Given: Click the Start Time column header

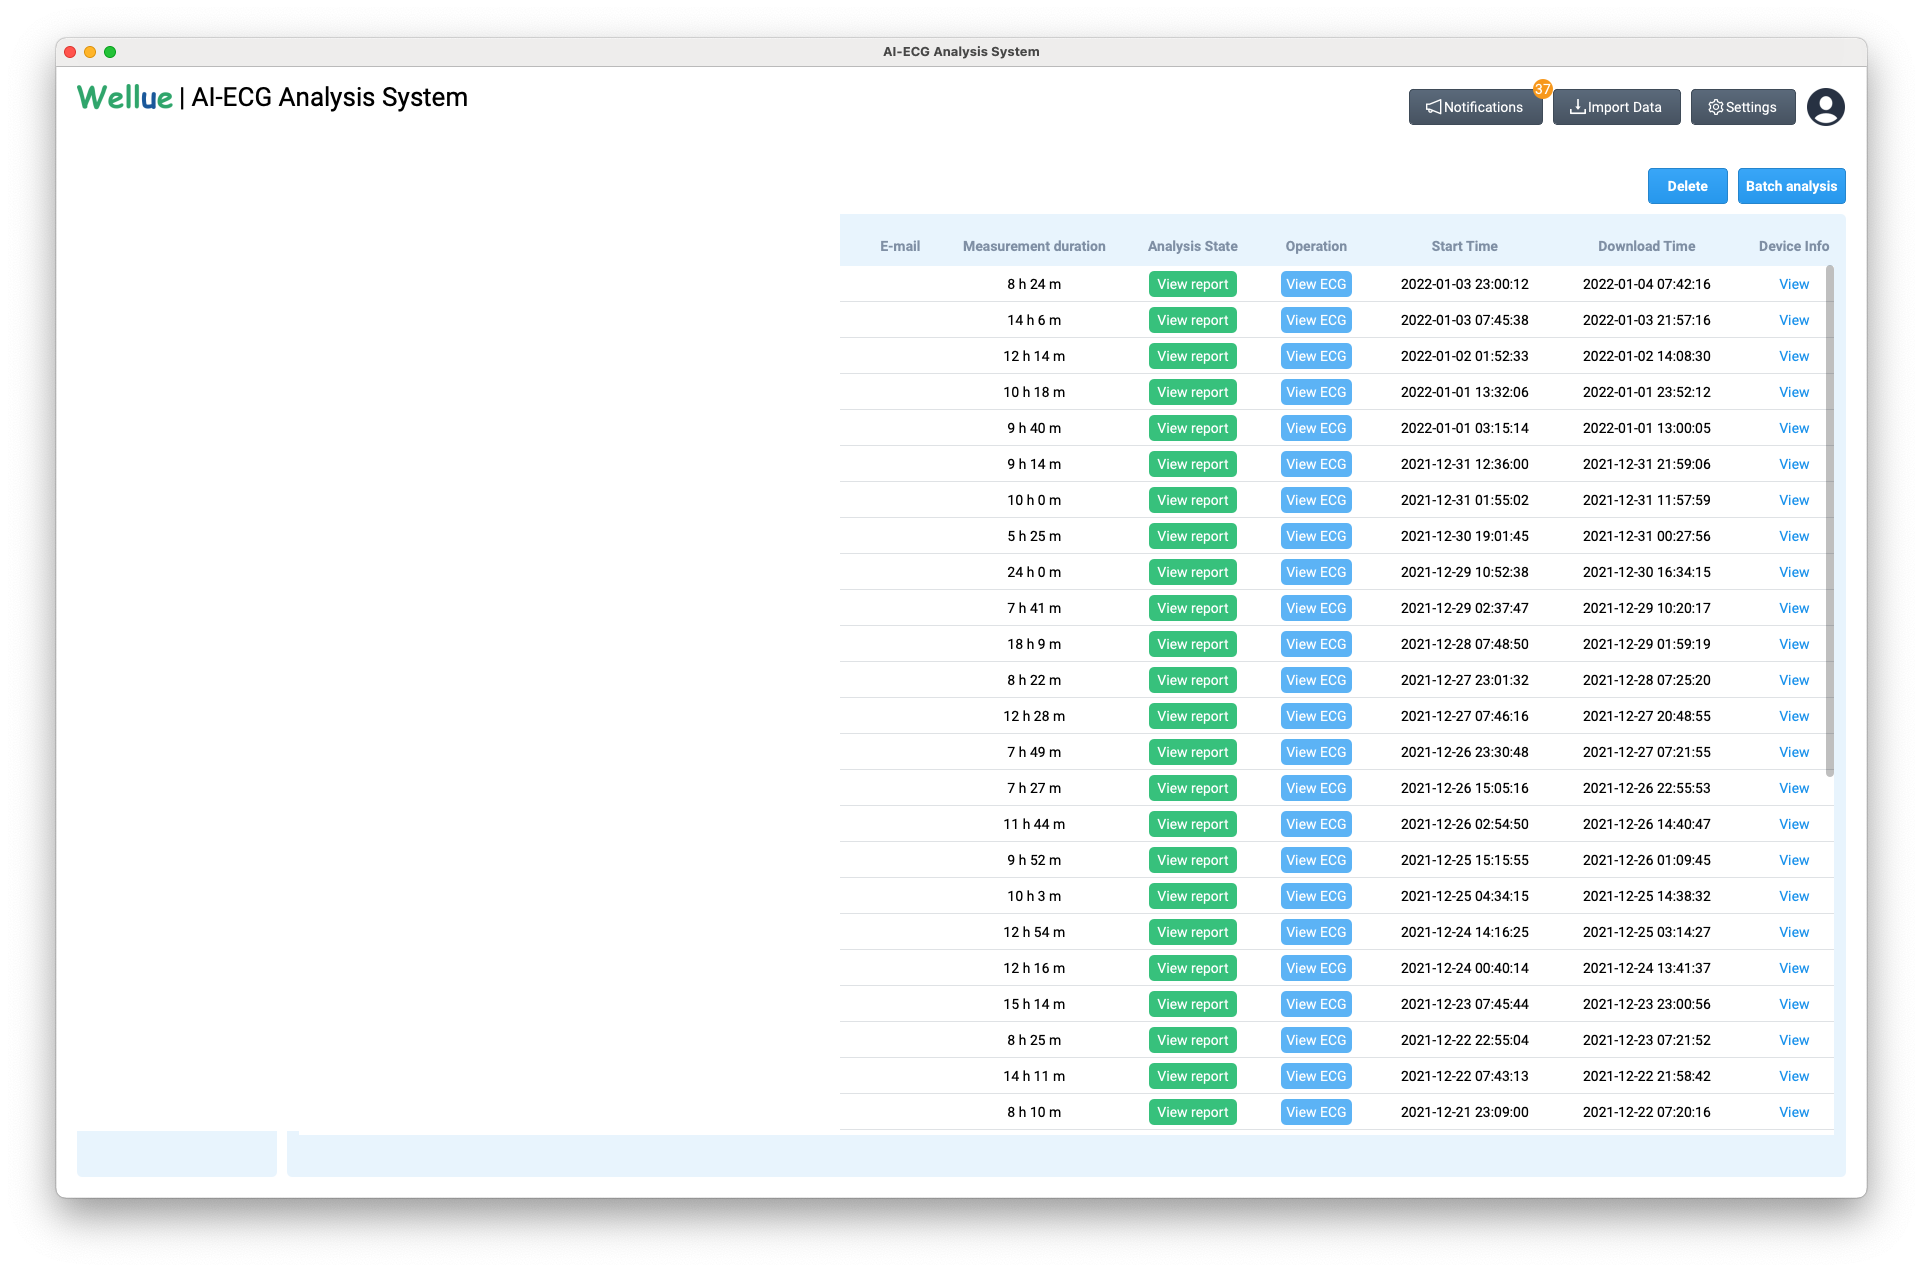Looking at the screenshot, I should click(x=1464, y=246).
